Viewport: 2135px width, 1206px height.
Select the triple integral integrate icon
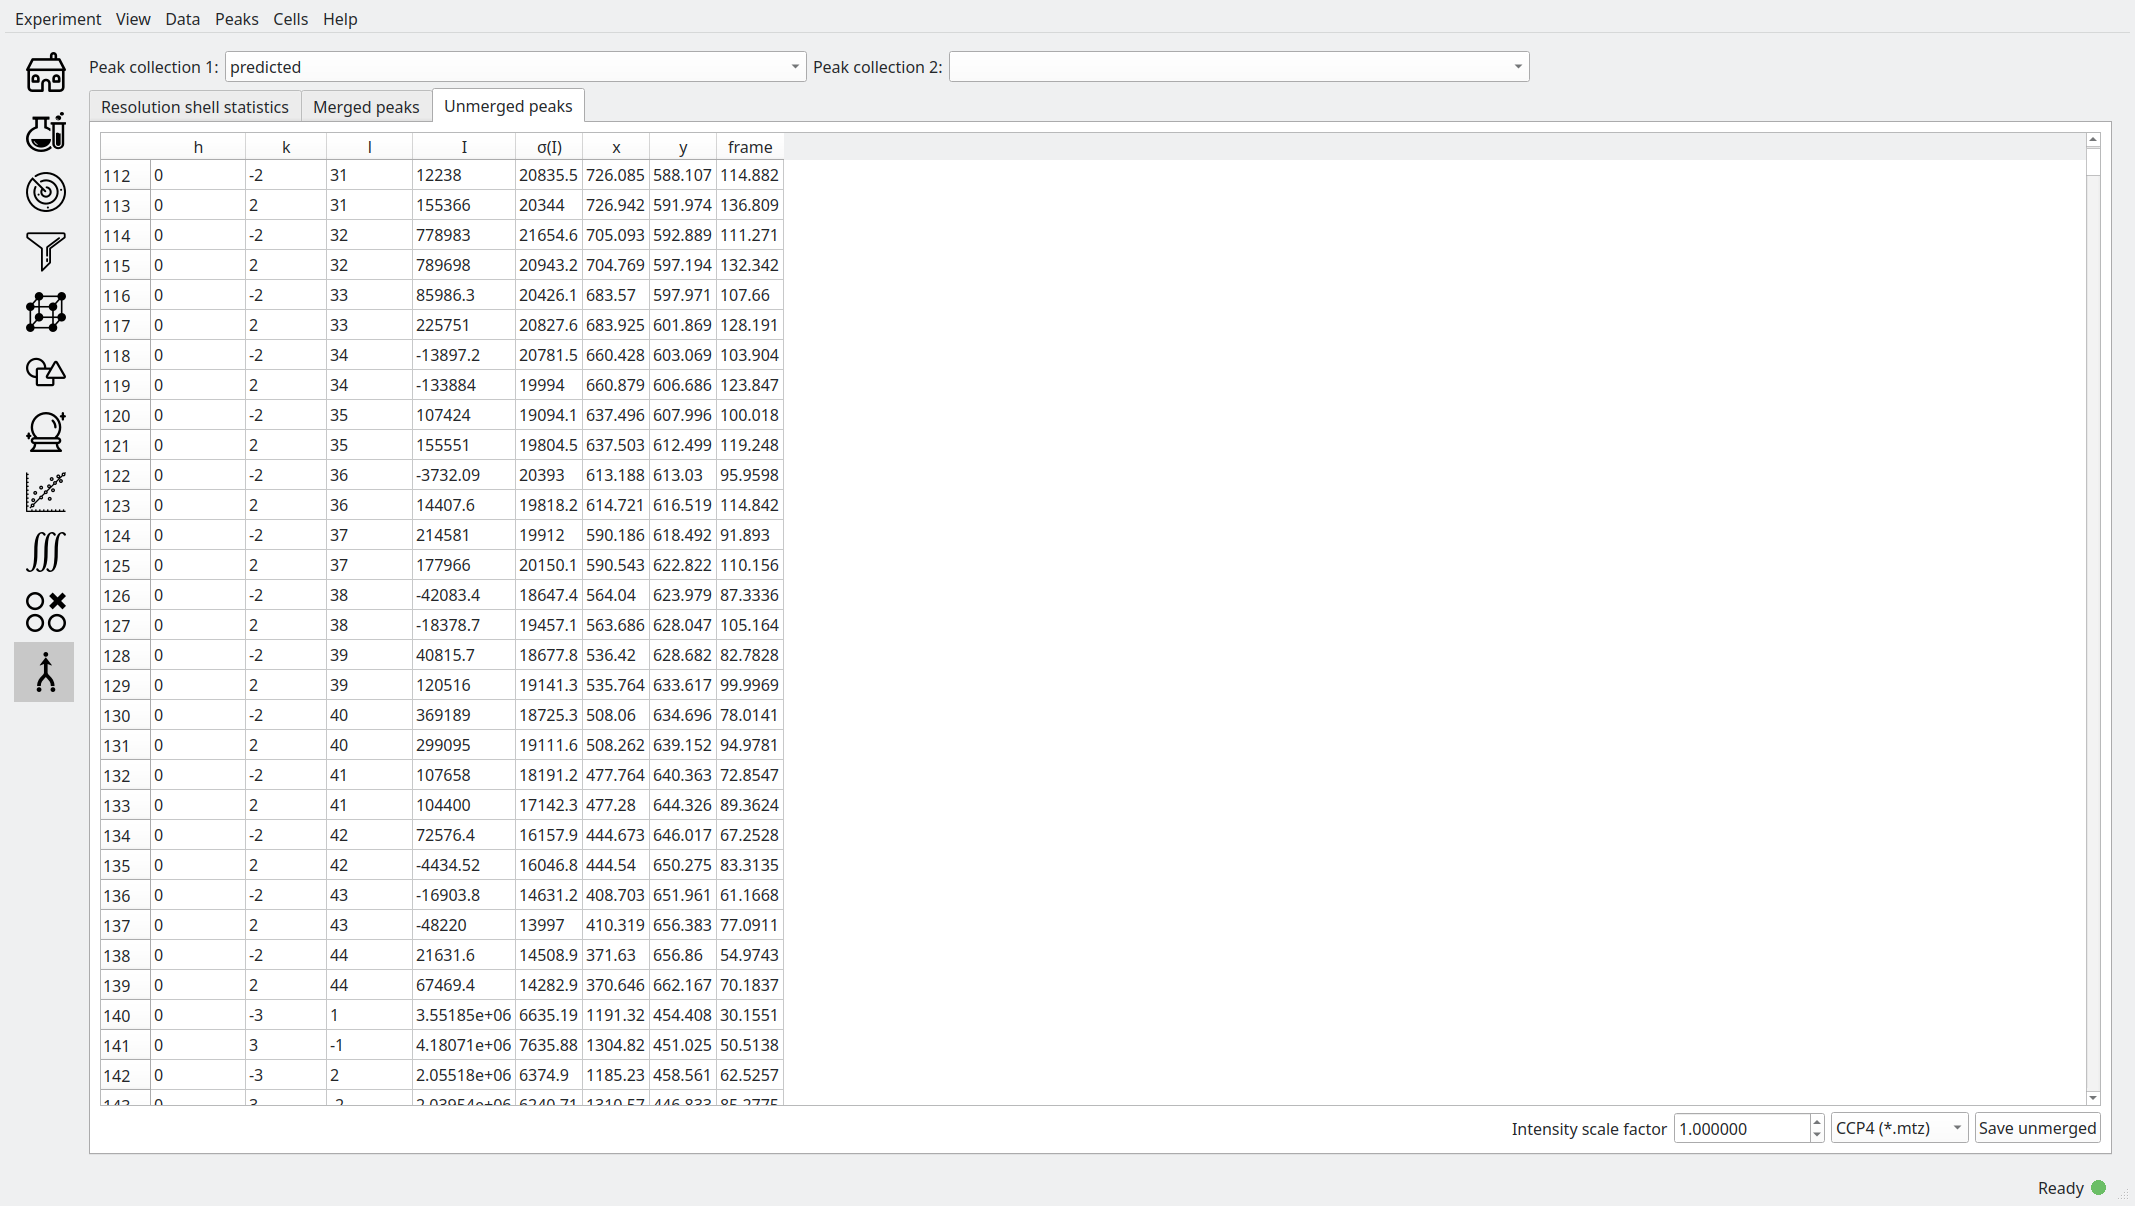click(45, 552)
